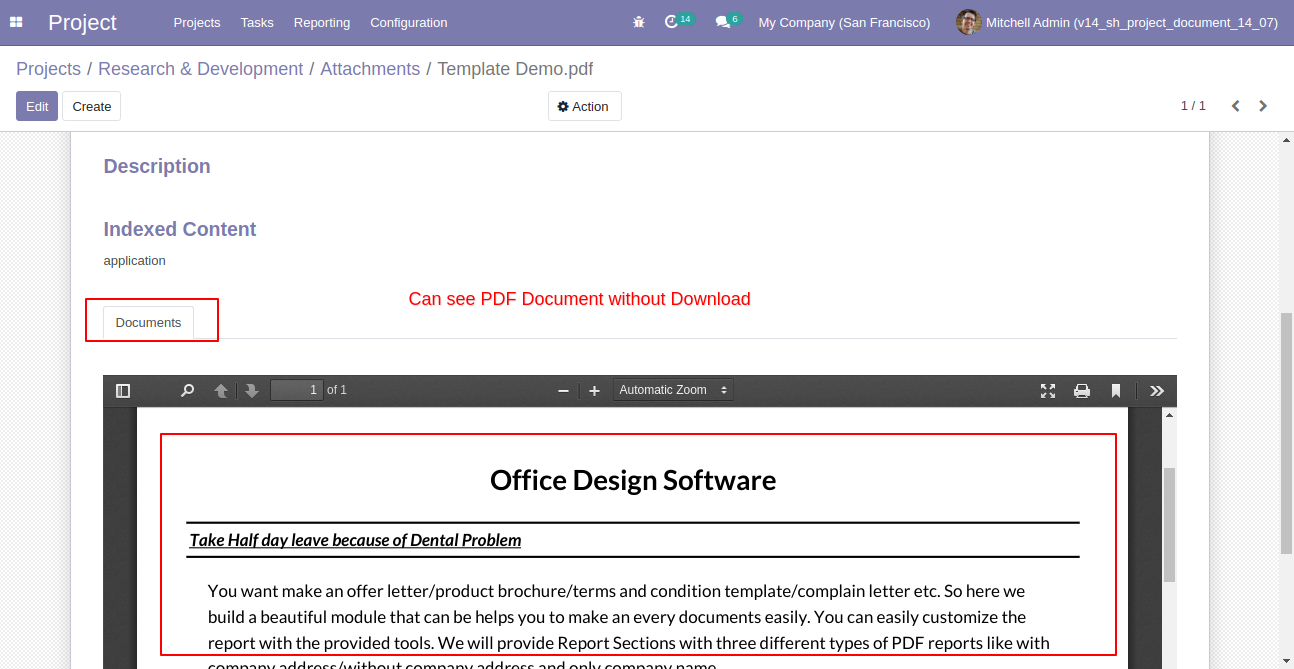This screenshot has width=1294, height=669.
Task: Click PDF viewer vertical scrollbar thumb
Action: (x=1169, y=524)
